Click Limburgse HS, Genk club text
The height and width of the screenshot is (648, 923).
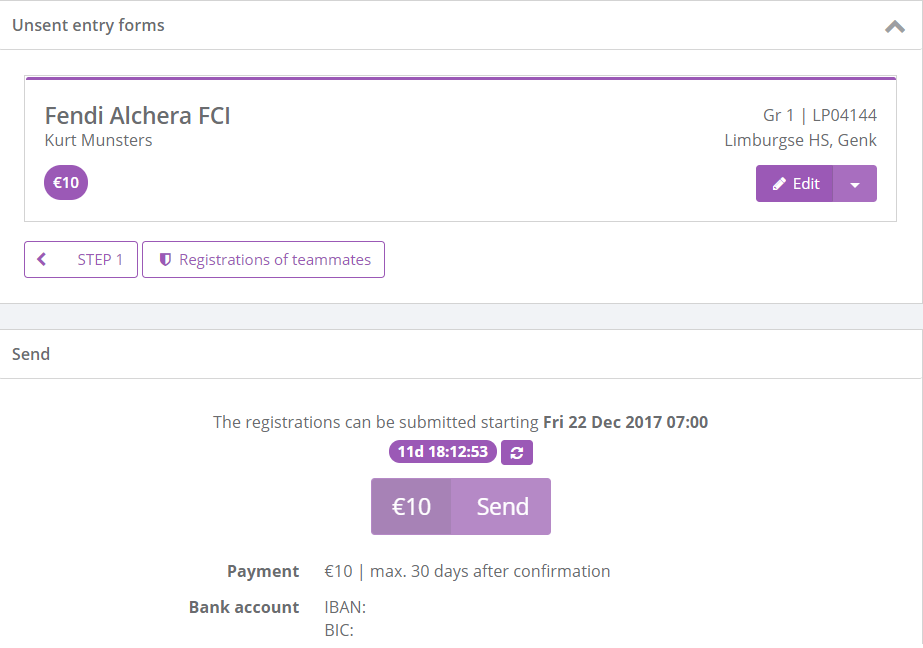click(x=800, y=141)
